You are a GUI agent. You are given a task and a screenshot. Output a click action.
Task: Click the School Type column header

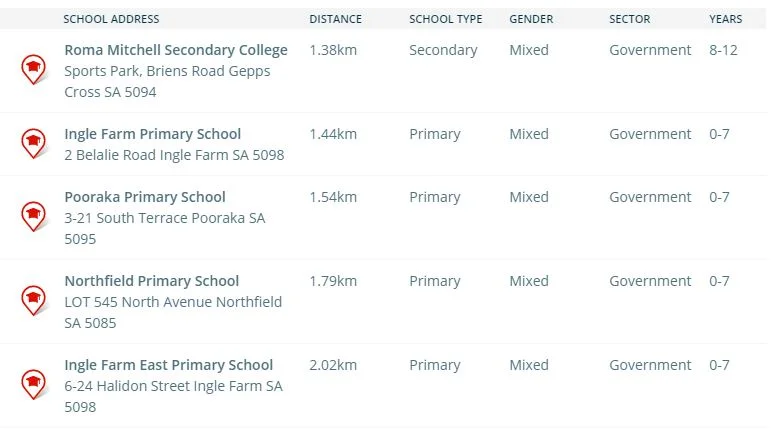[x=445, y=19]
